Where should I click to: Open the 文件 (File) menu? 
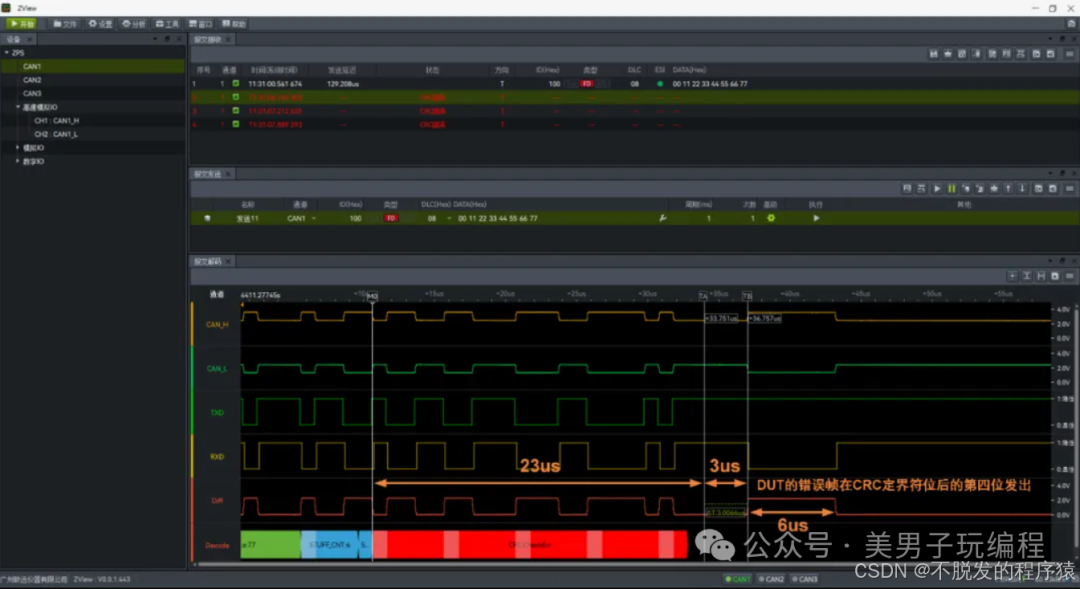click(x=65, y=23)
